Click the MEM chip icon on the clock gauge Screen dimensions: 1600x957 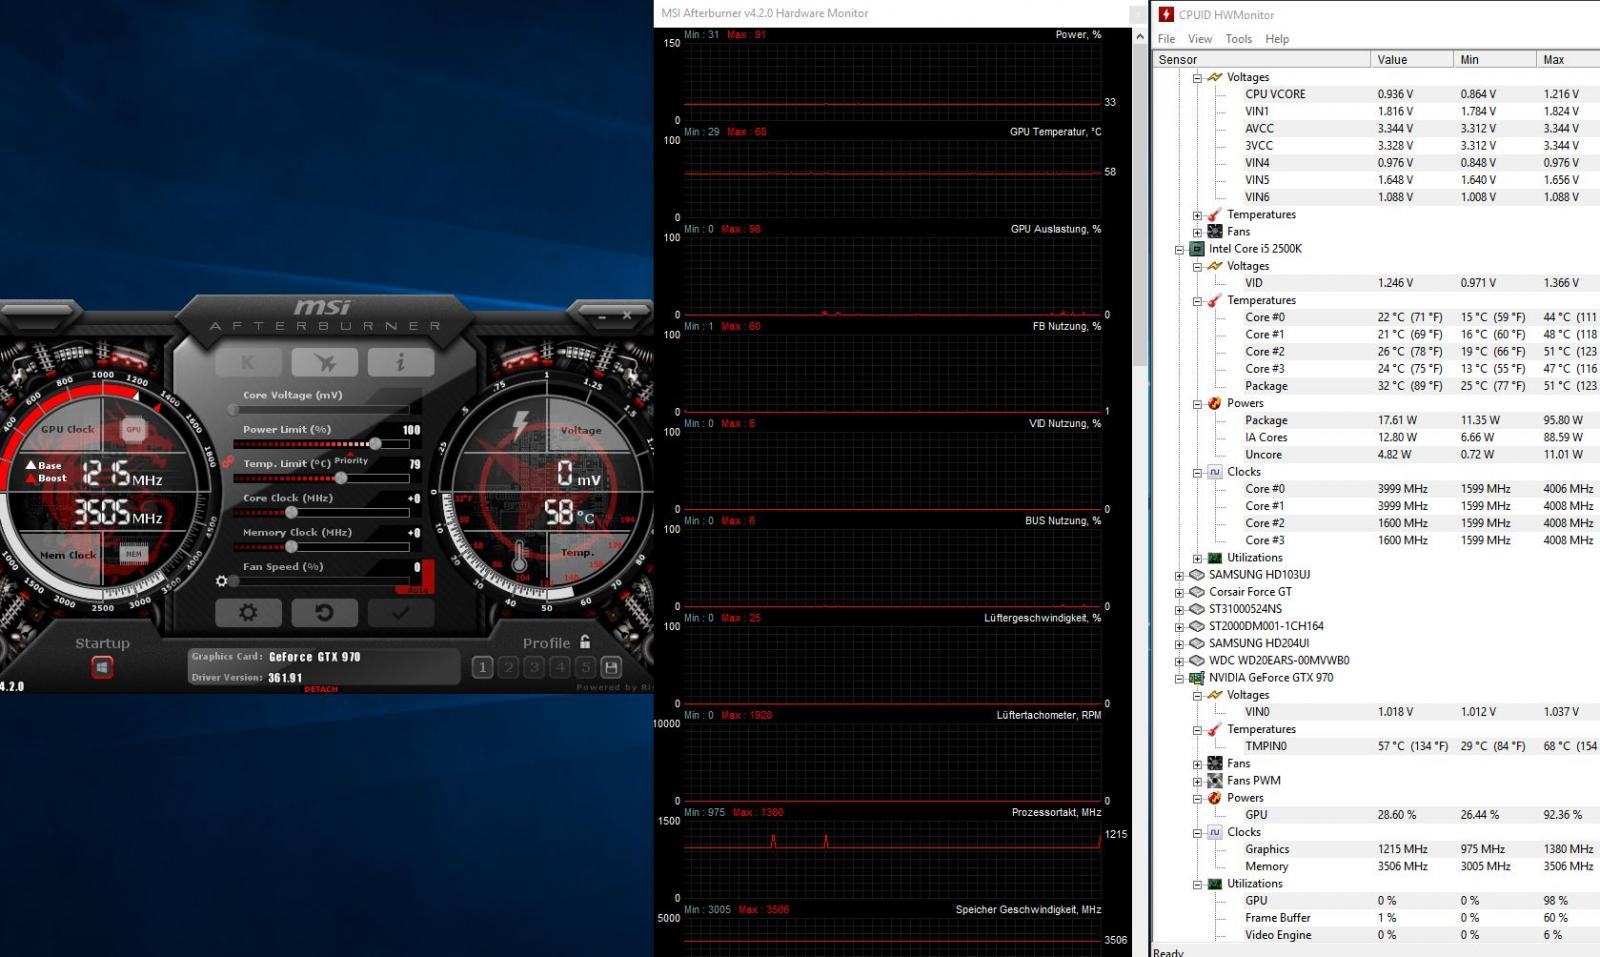point(133,553)
